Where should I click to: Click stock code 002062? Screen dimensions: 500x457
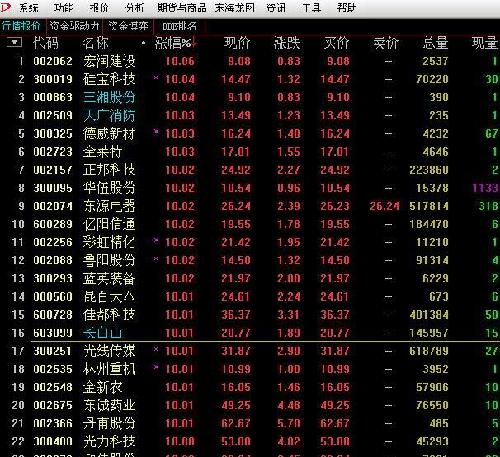pyautogui.click(x=53, y=61)
